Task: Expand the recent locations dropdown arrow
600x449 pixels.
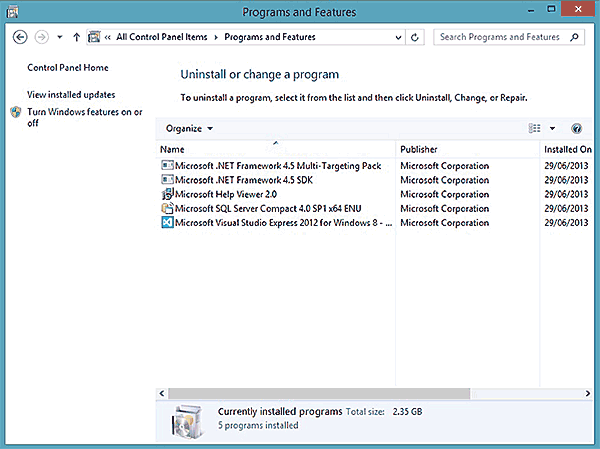Action: pyautogui.click(x=59, y=37)
